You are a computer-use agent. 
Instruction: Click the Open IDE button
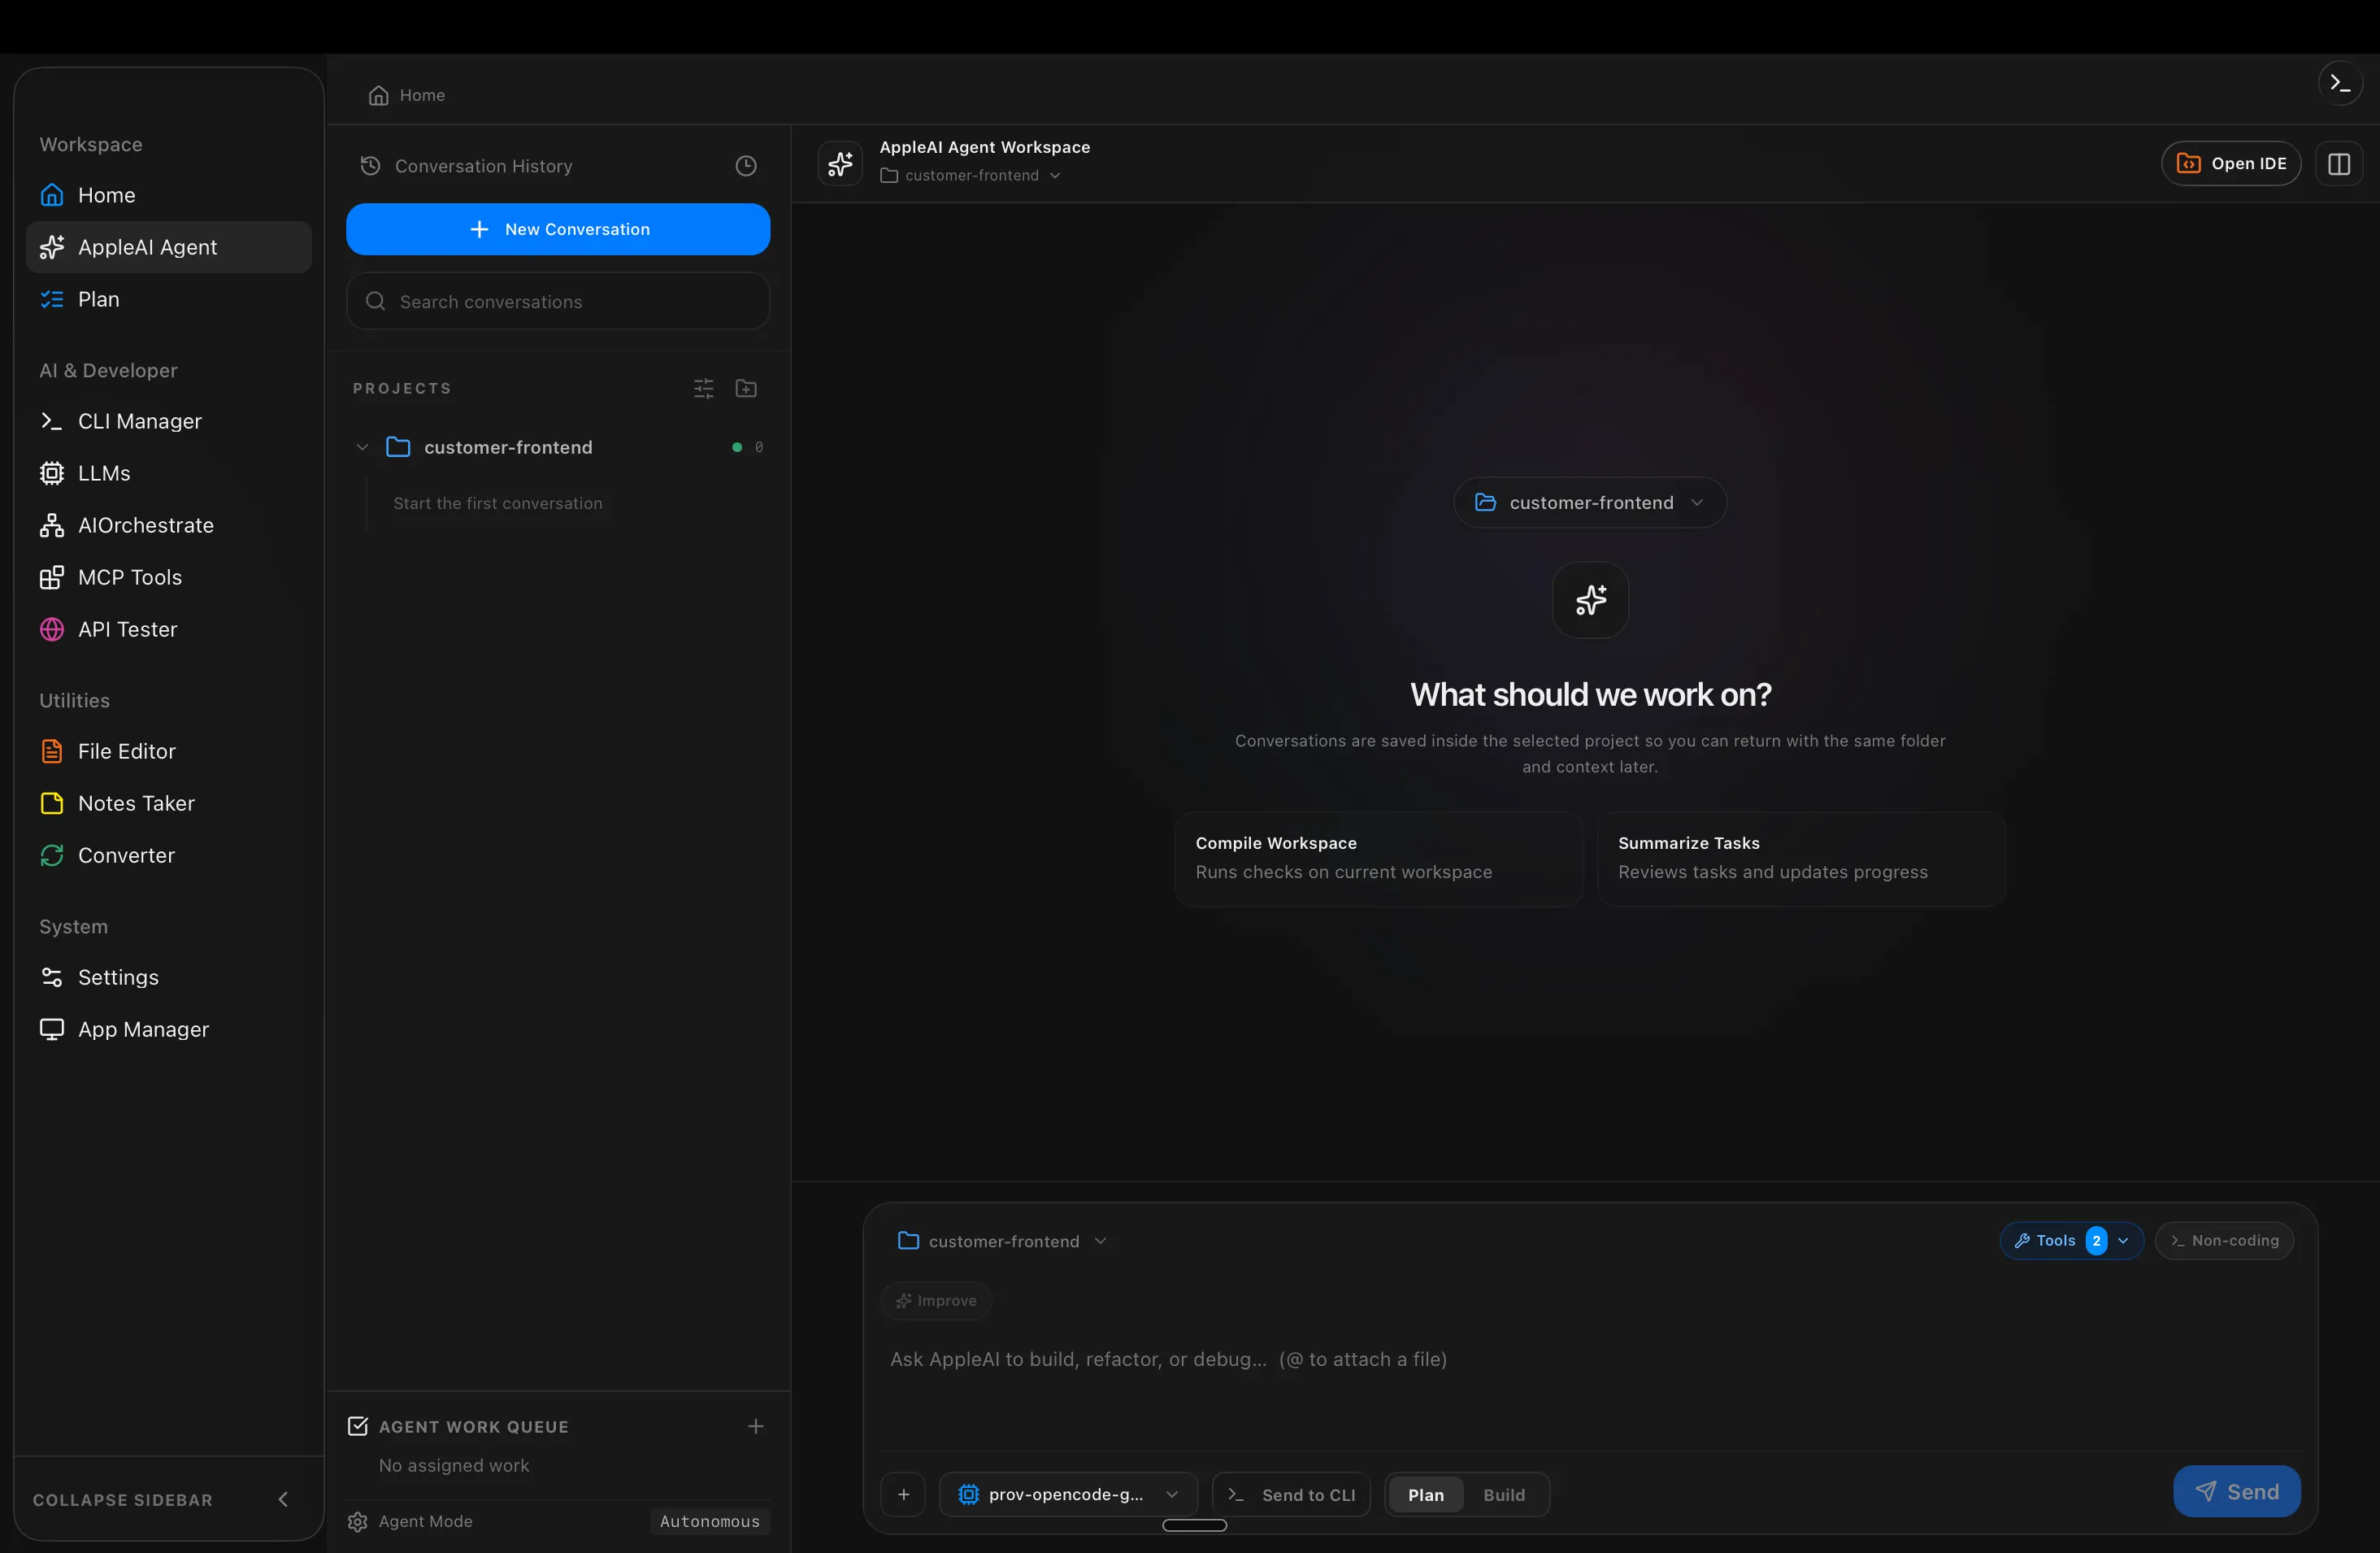tap(2231, 163)
